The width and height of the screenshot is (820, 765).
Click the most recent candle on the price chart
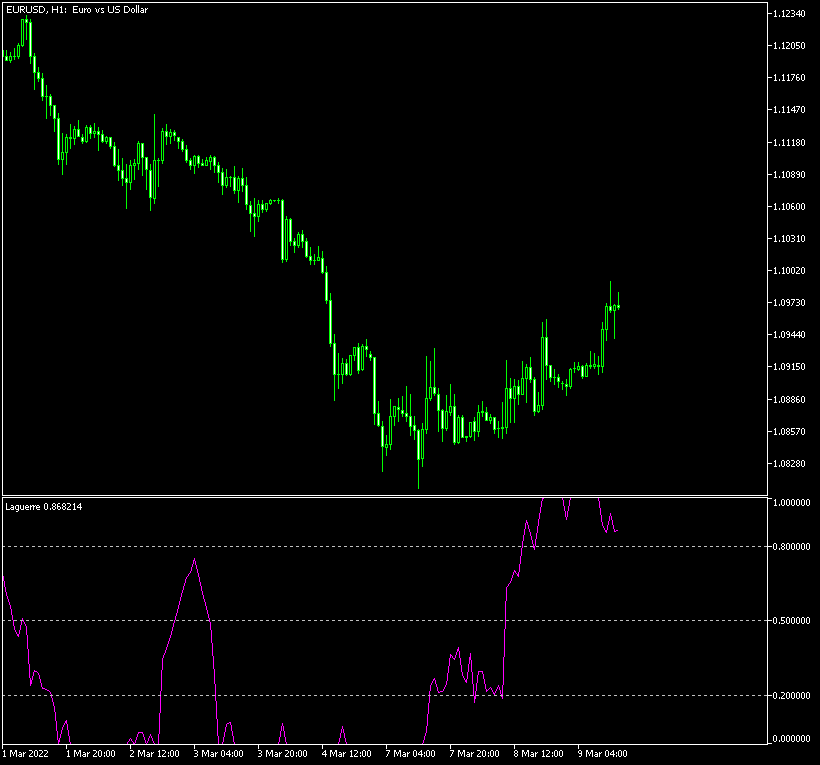pyautogui.click(x=618, y=304)
